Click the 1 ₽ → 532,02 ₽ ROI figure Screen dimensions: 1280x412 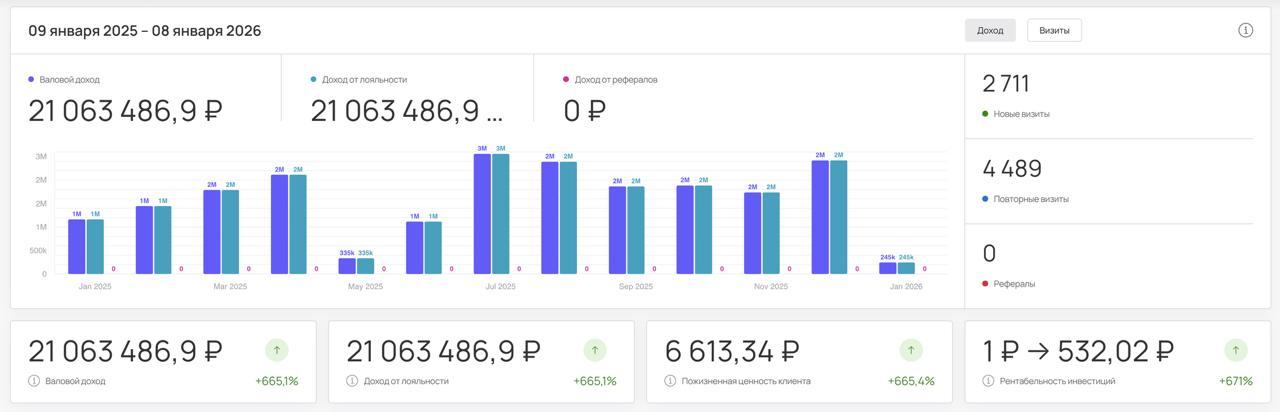1078,351
